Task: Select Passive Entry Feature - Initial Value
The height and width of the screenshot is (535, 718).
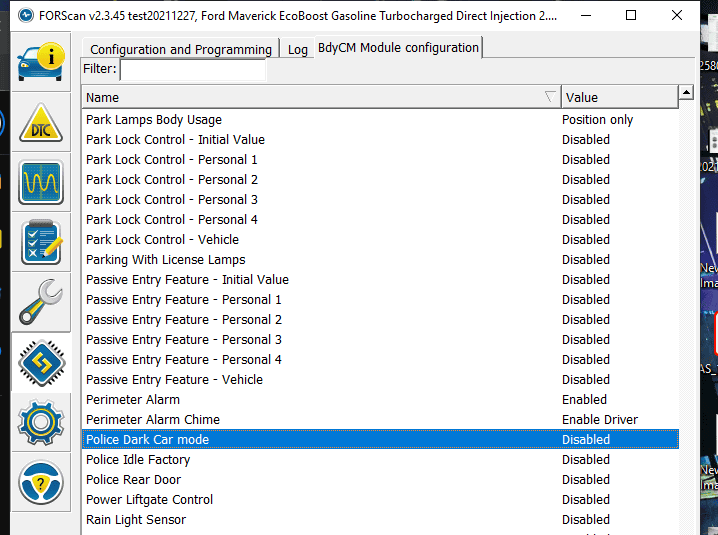Action: (380, 280)
